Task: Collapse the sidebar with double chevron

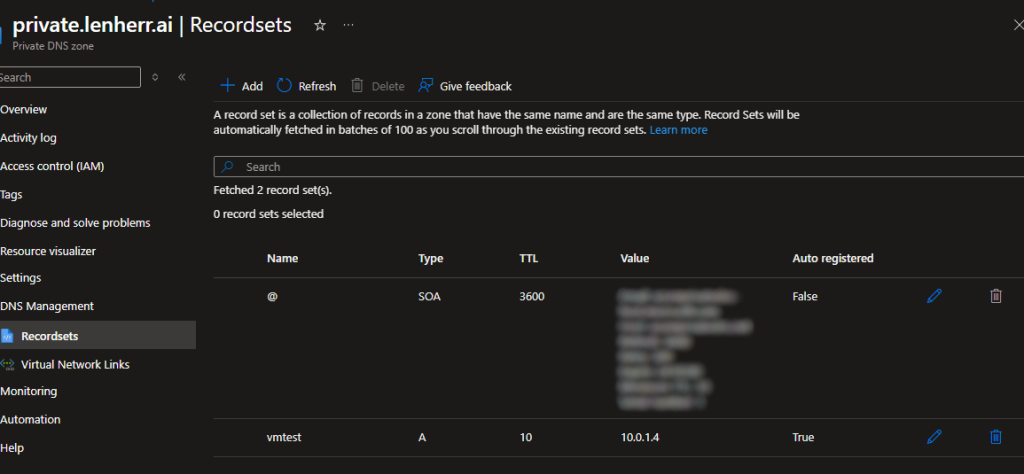Action: click(x=182, y=77)
